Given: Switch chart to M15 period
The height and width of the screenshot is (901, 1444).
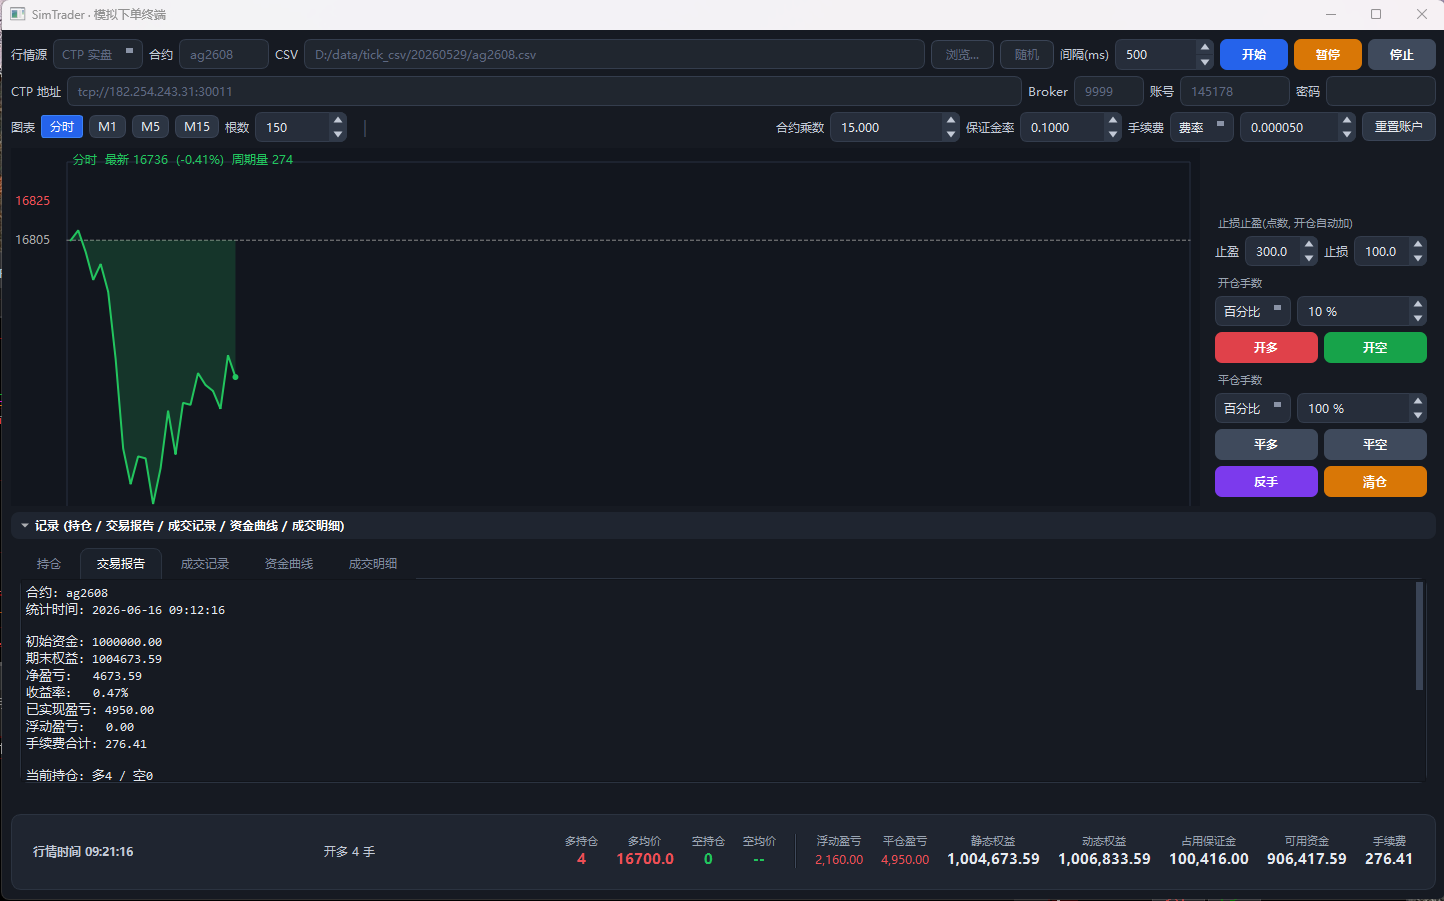Looking at the screenshot, I should tap(197, 127).
